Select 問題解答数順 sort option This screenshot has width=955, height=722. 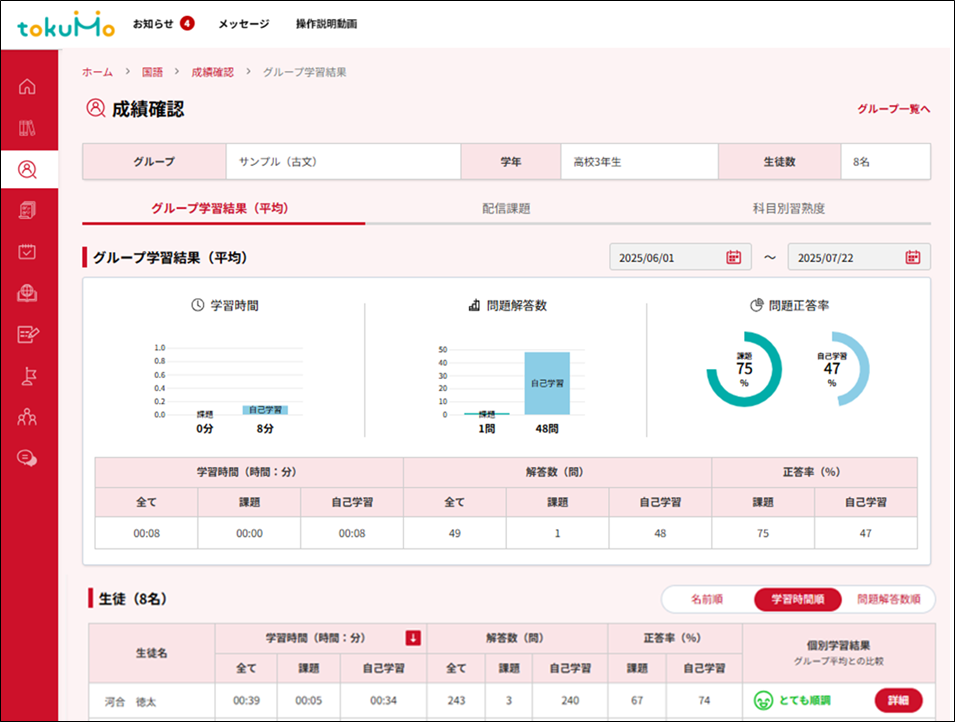(x=889, y=600)
